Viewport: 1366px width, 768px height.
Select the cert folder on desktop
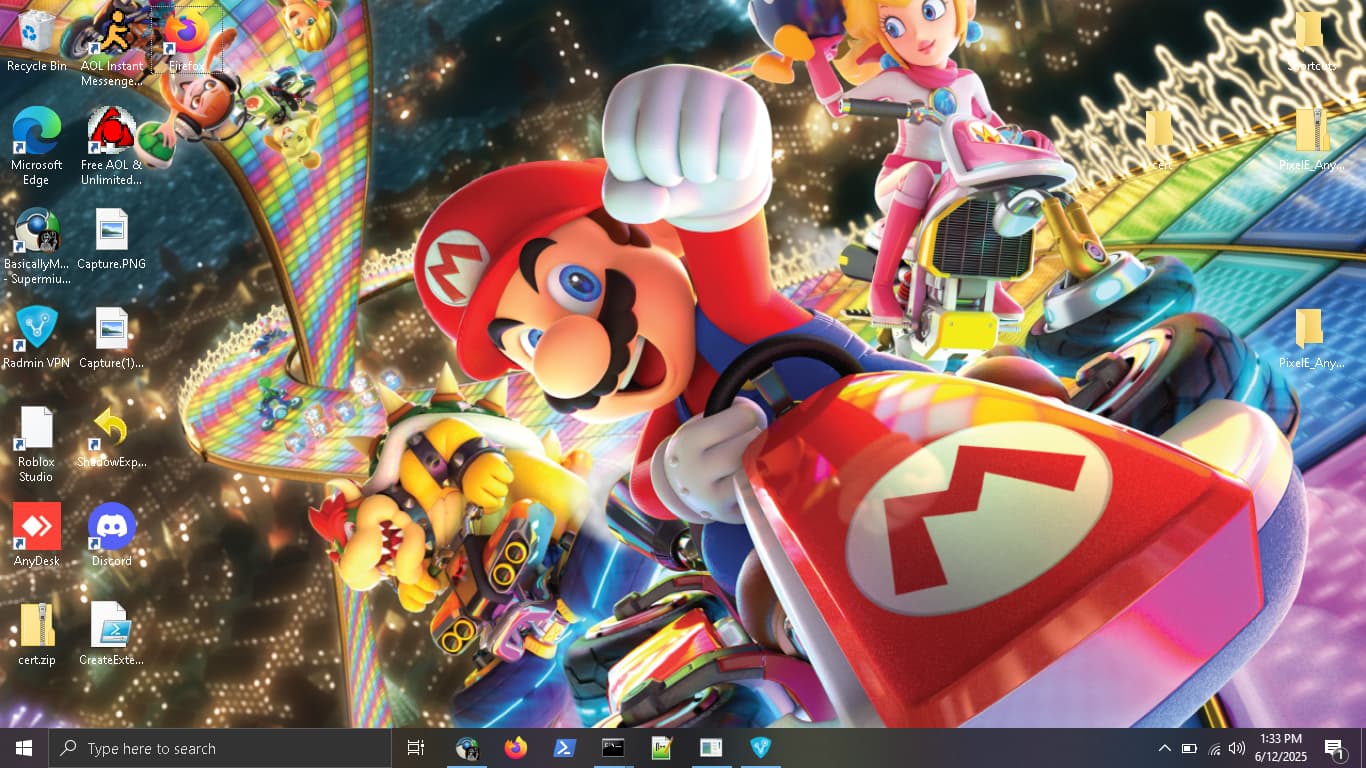(x=1160, y=140)
